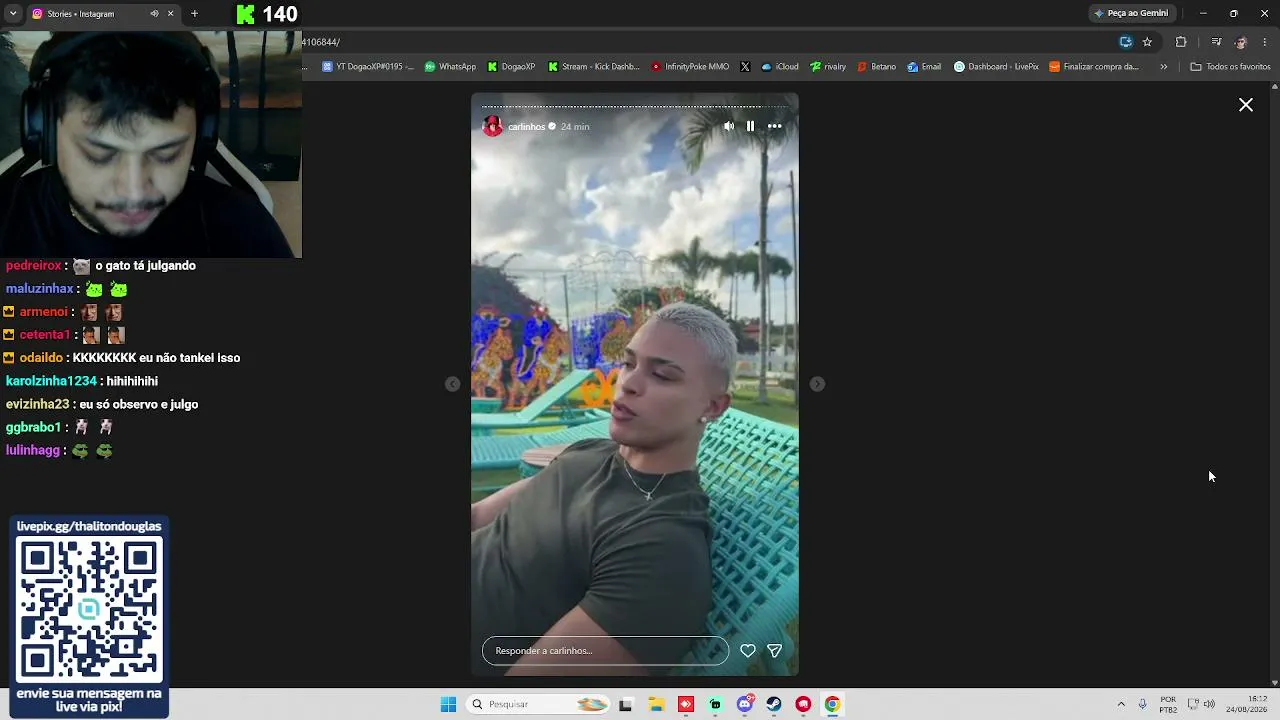Click the address bar URL text

click(321, 42)
